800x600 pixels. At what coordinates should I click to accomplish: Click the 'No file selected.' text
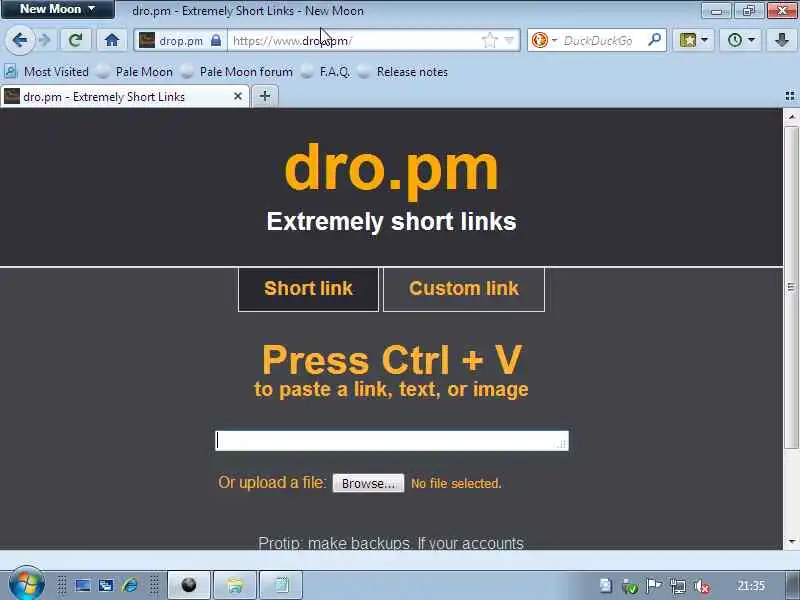coord(456,483)
